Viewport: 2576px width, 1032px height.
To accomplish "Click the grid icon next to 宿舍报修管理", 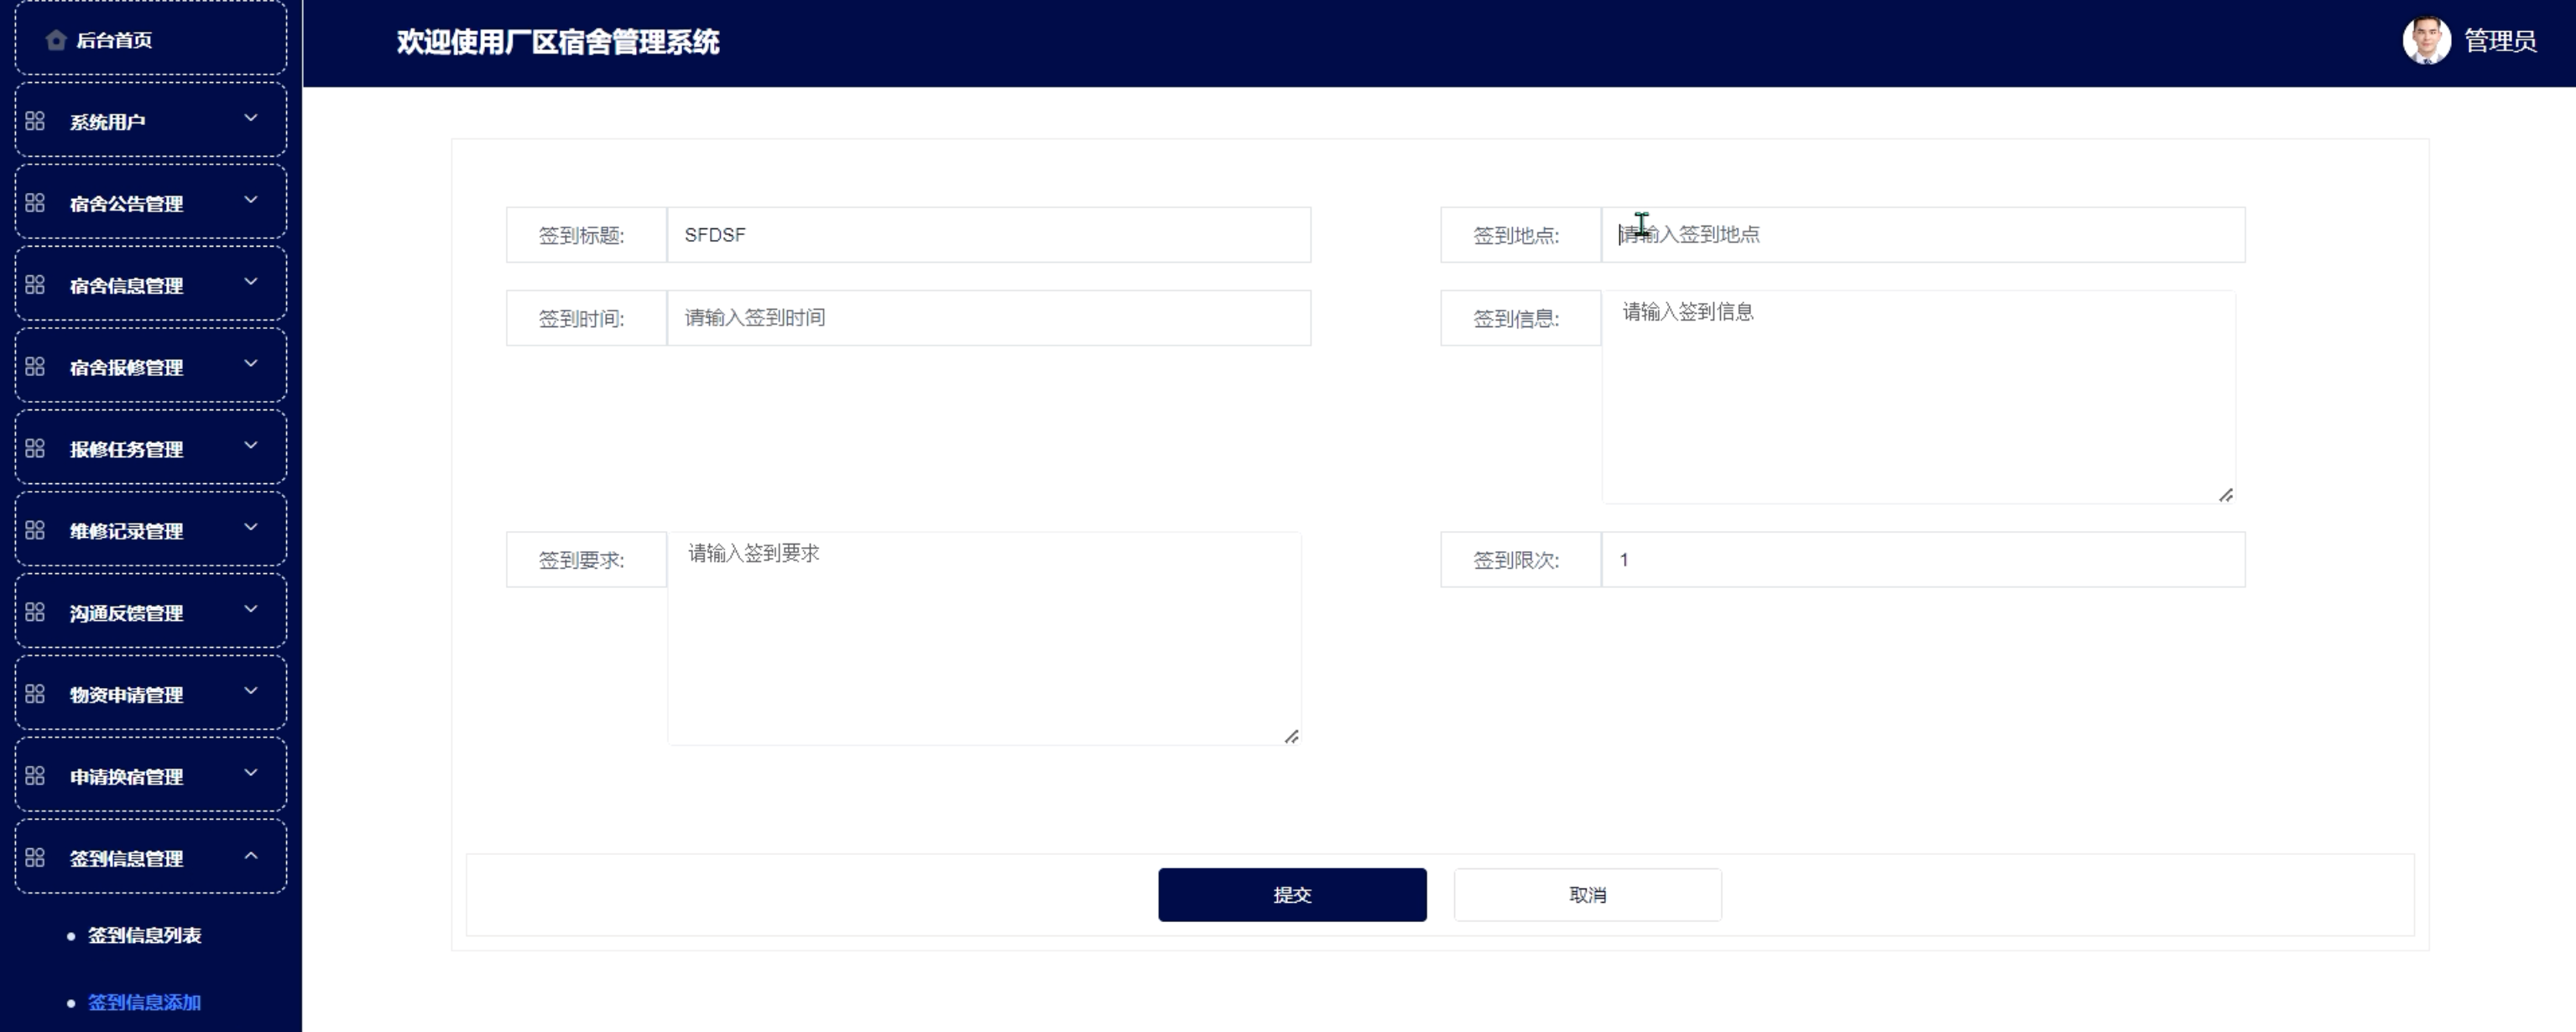I will click(35, 367).
